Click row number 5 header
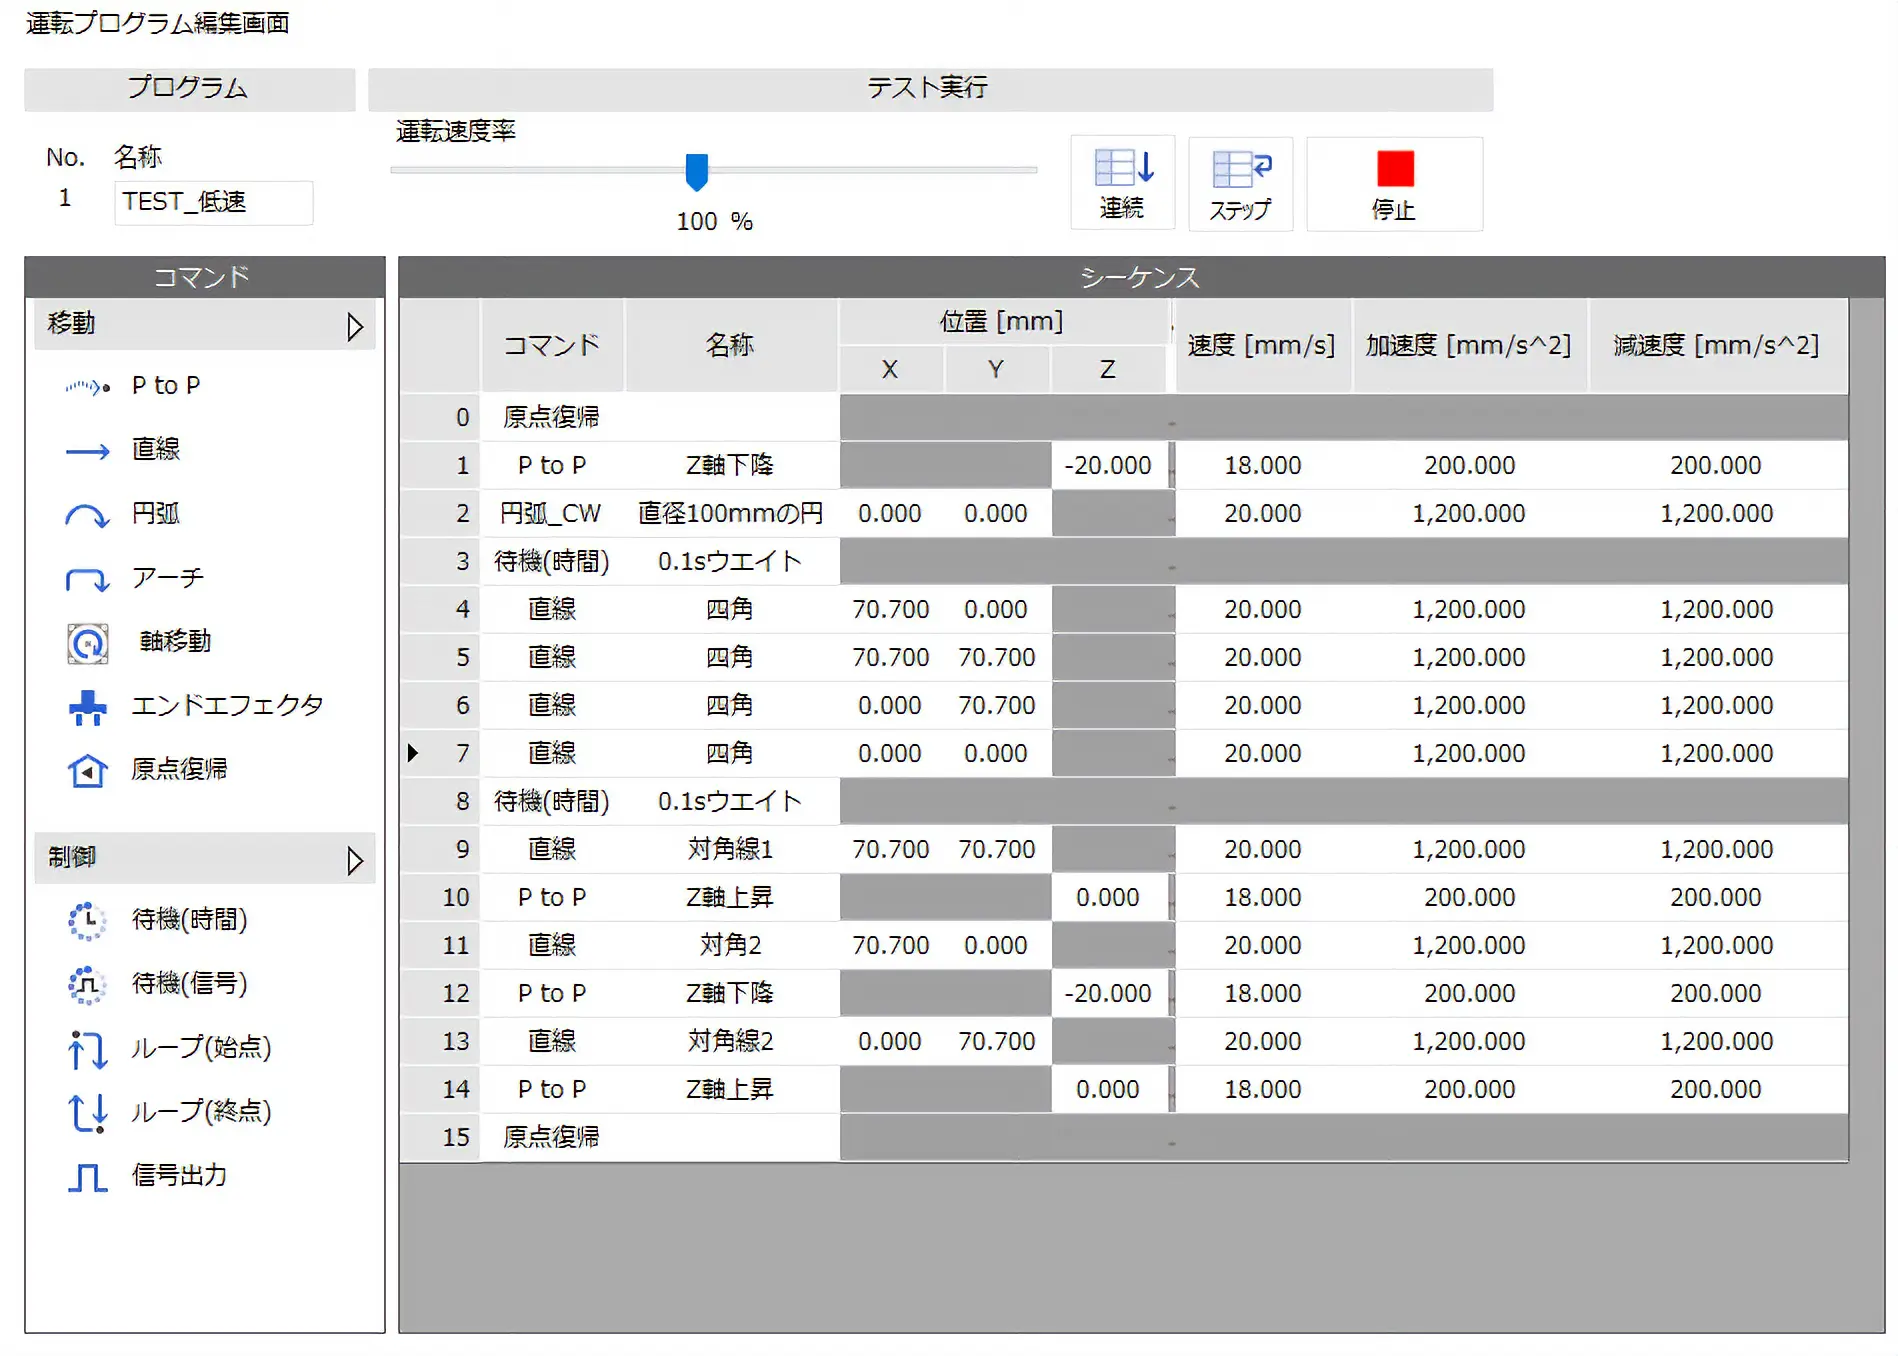The width and height of the screenshot is (1898, 1356). (x=440, y=657)
